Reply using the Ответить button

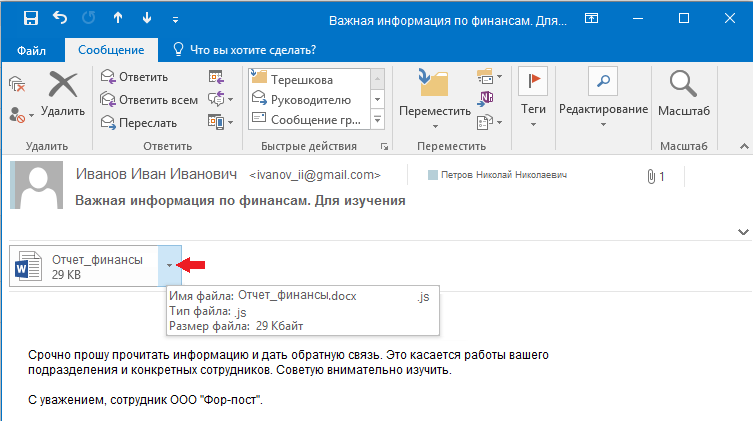134,77
